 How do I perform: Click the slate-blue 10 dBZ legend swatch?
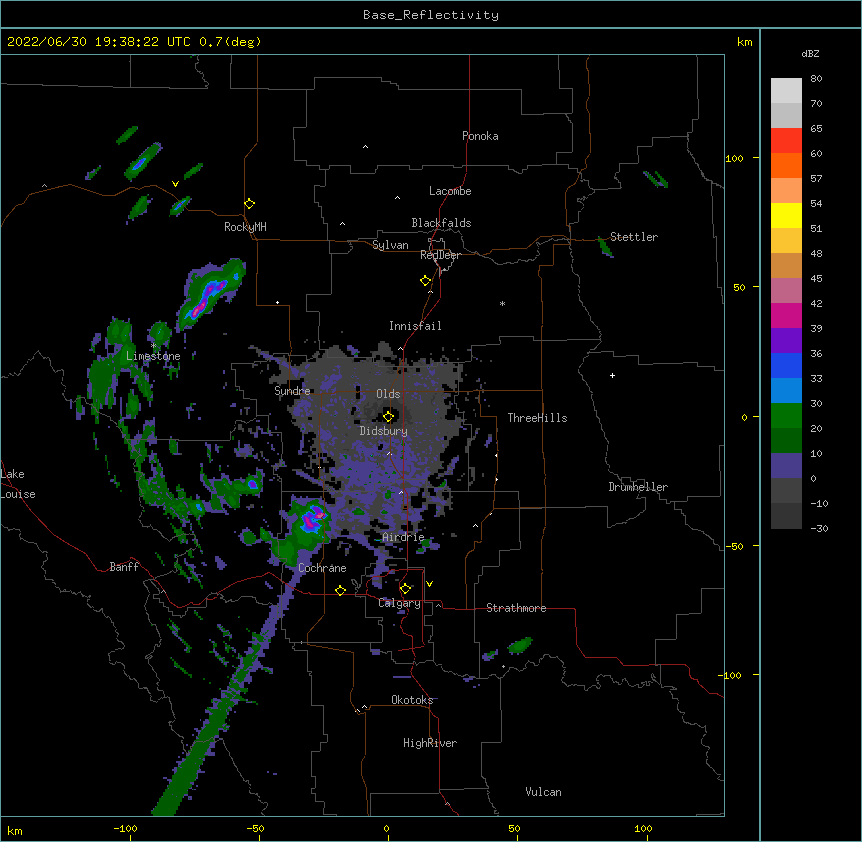pyautogui.click(x=786, y=466)
